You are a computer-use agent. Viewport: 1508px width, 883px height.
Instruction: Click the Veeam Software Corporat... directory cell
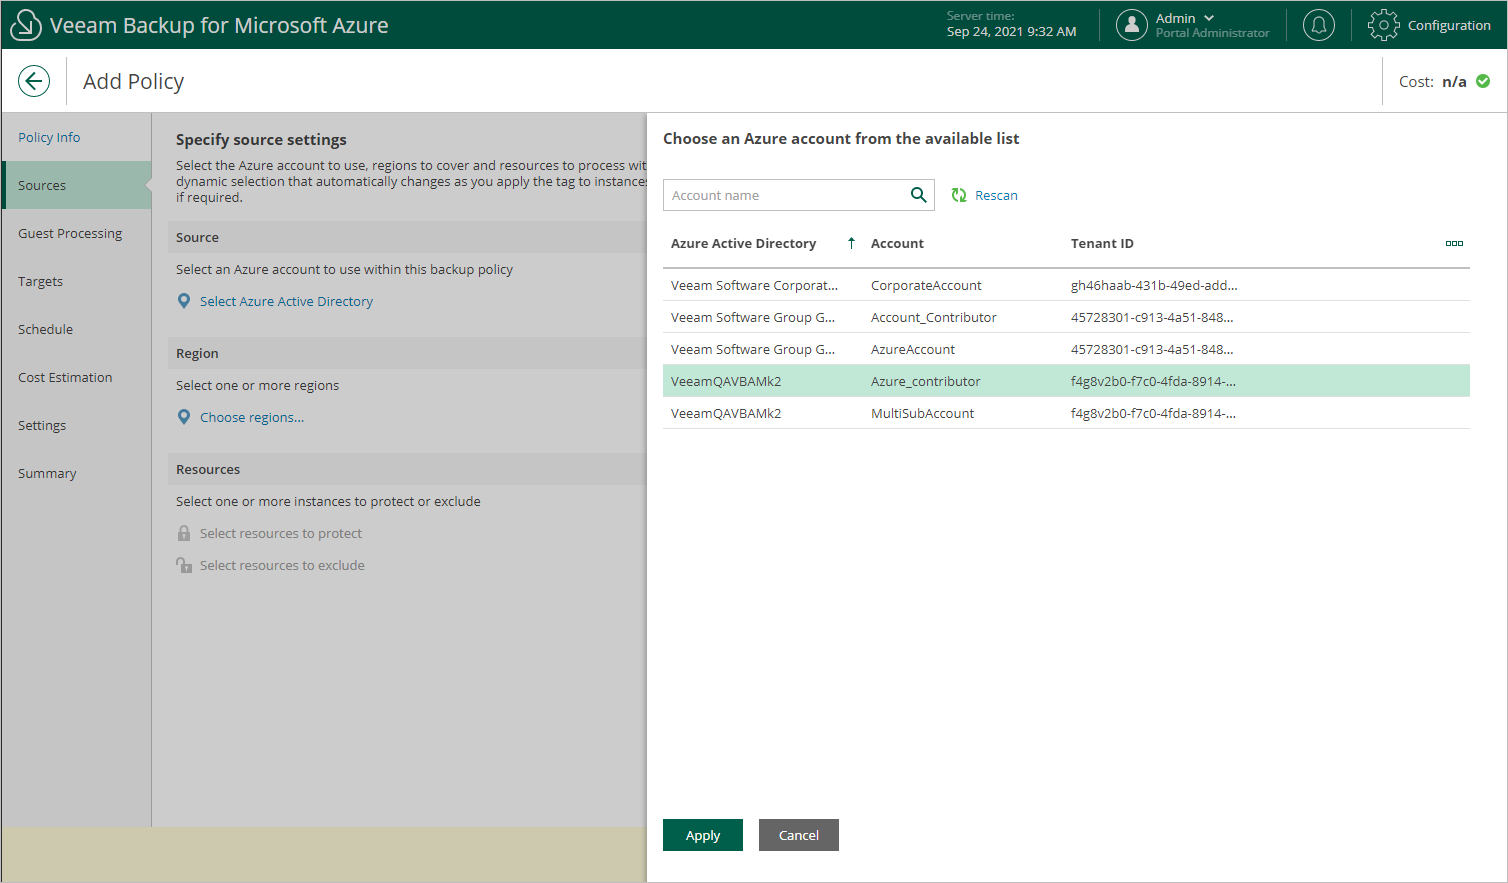coord(754,285)
